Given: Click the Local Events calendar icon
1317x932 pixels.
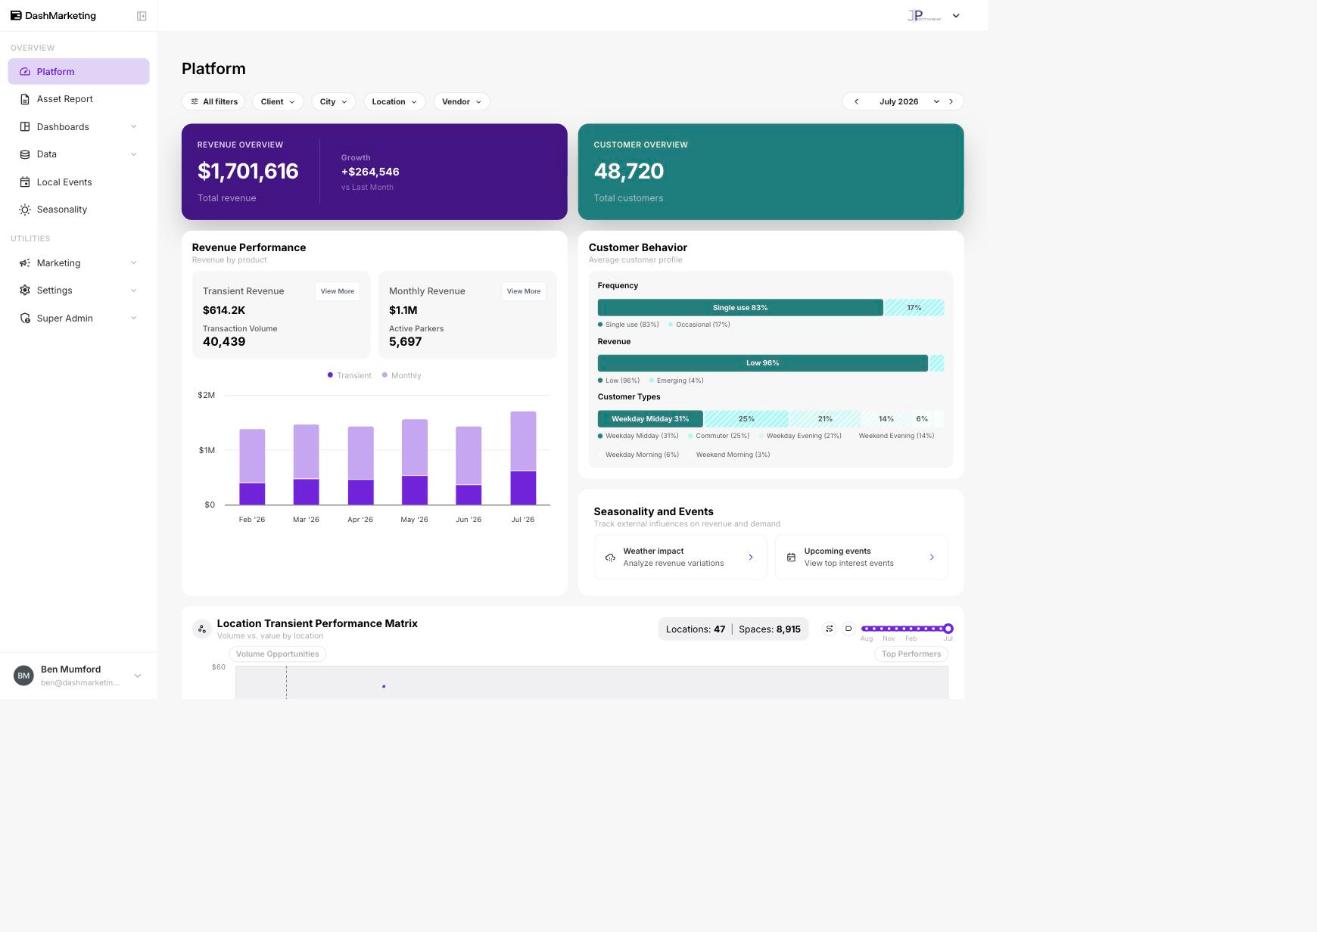Looking at the screenshot, I should (25, 182).
